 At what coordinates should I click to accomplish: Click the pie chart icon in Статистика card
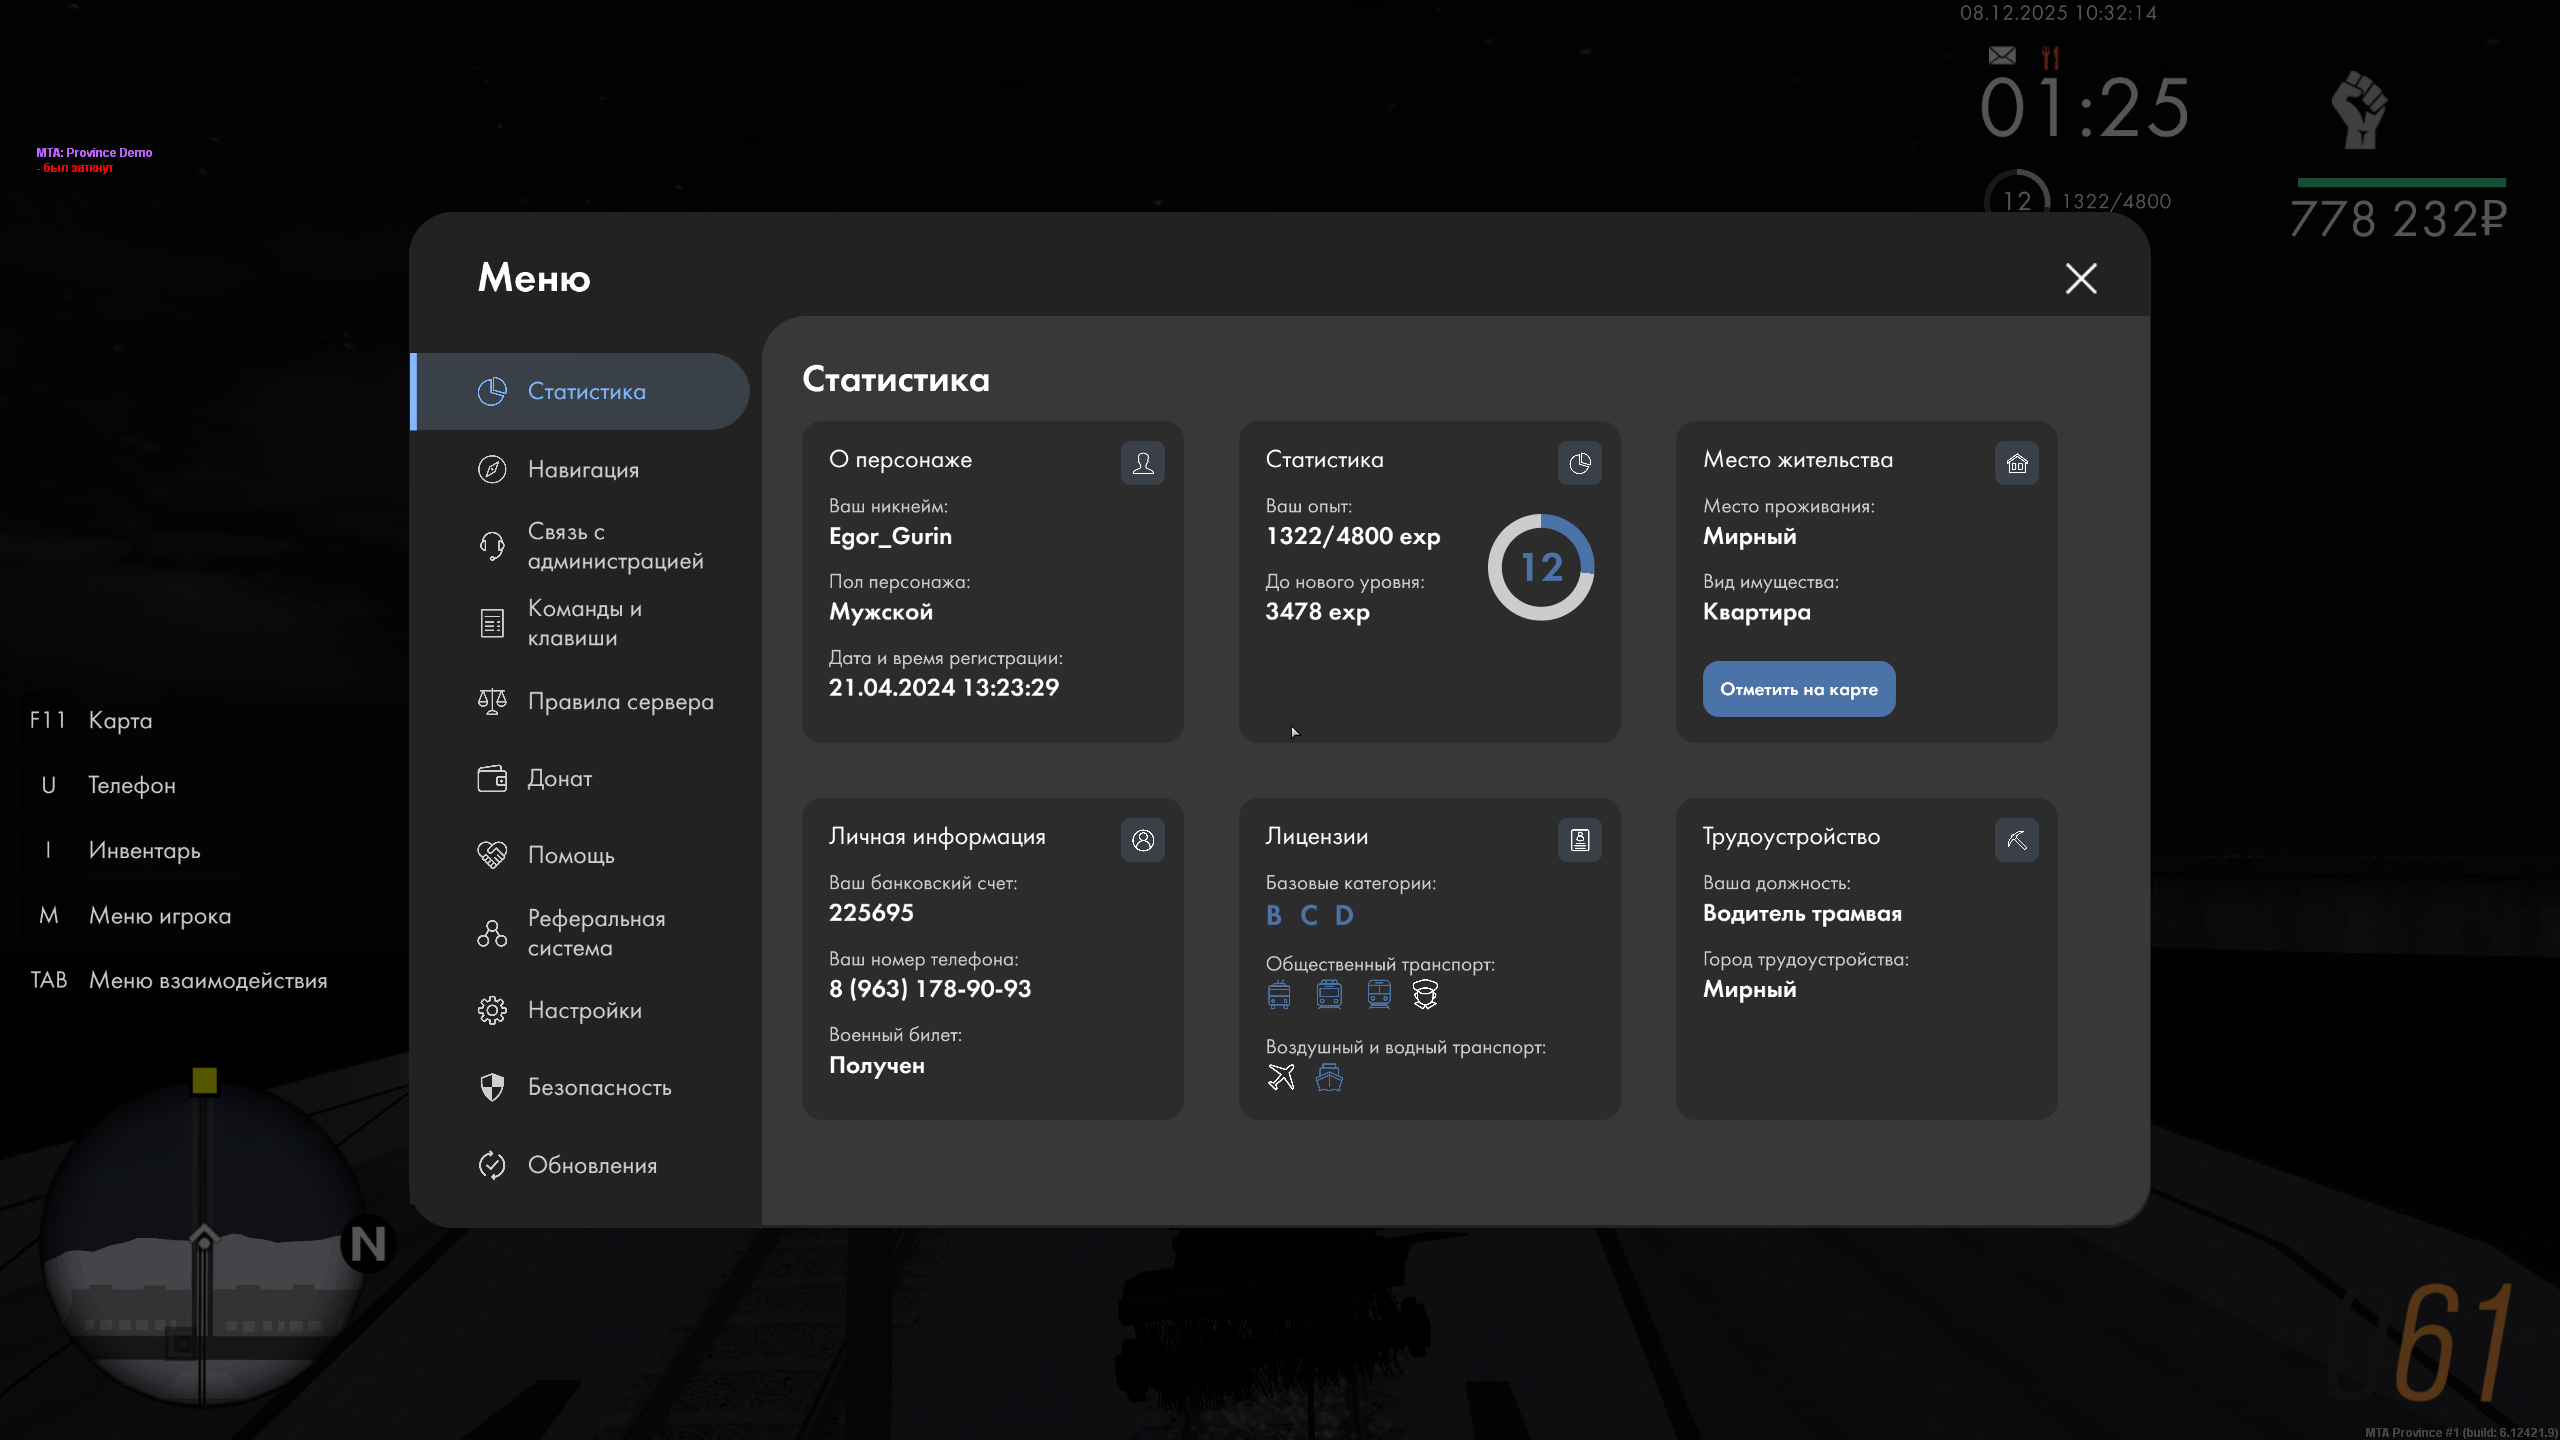(x=1579, y=463)
